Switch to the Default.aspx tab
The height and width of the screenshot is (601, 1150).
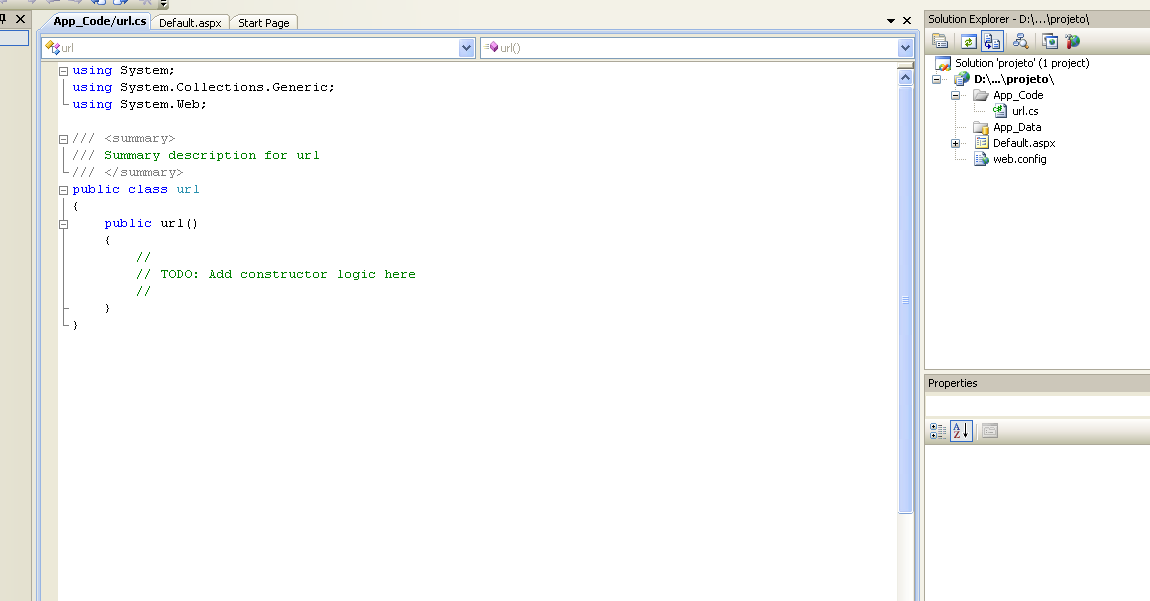tap(190, 23)
